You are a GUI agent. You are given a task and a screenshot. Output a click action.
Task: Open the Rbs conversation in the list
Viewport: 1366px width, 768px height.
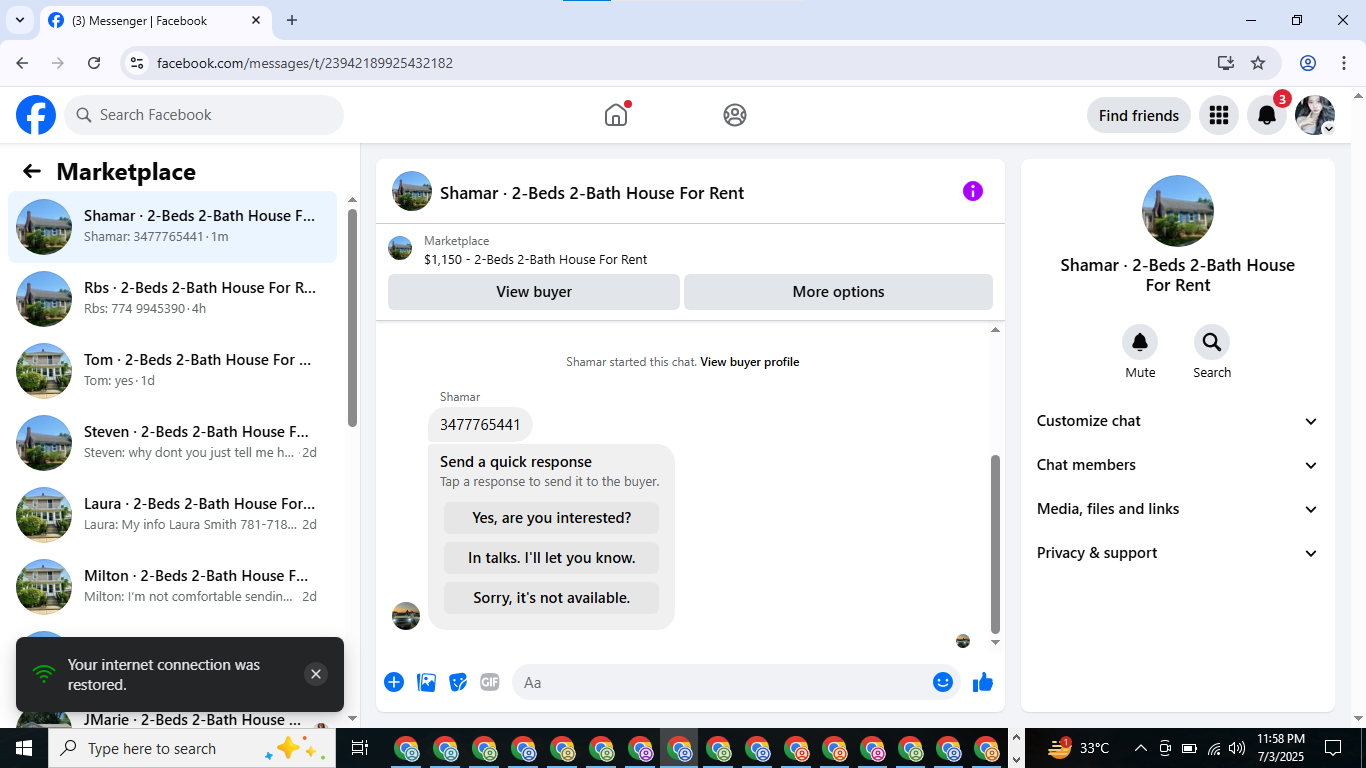click(172, 299)
